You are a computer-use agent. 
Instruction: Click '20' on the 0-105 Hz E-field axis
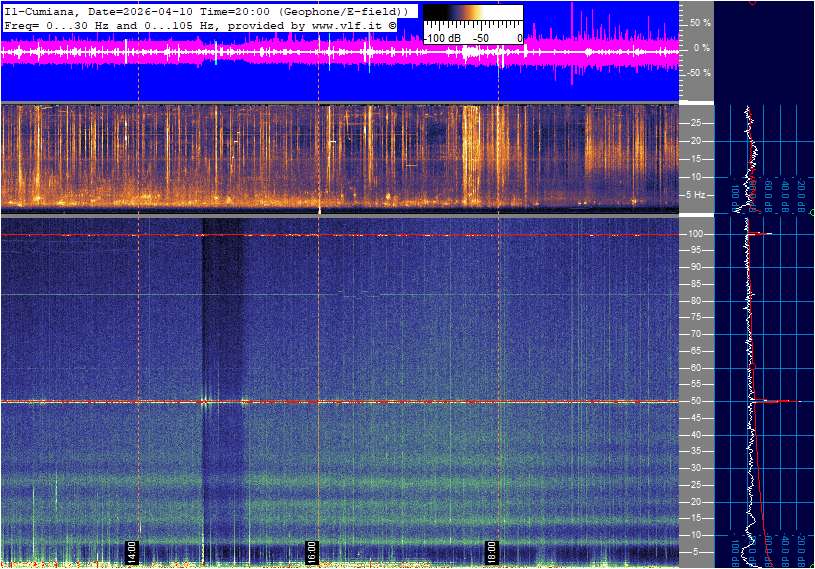(x=695, y=502)
